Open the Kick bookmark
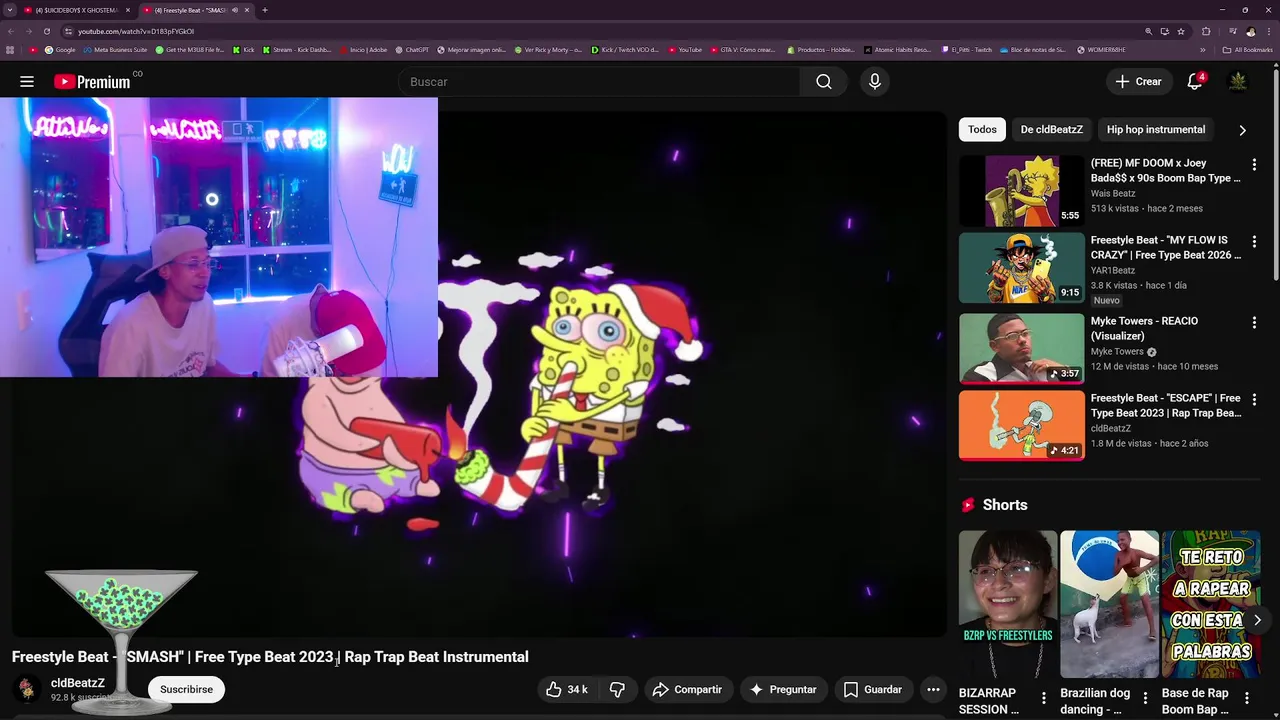 [244, 49]
